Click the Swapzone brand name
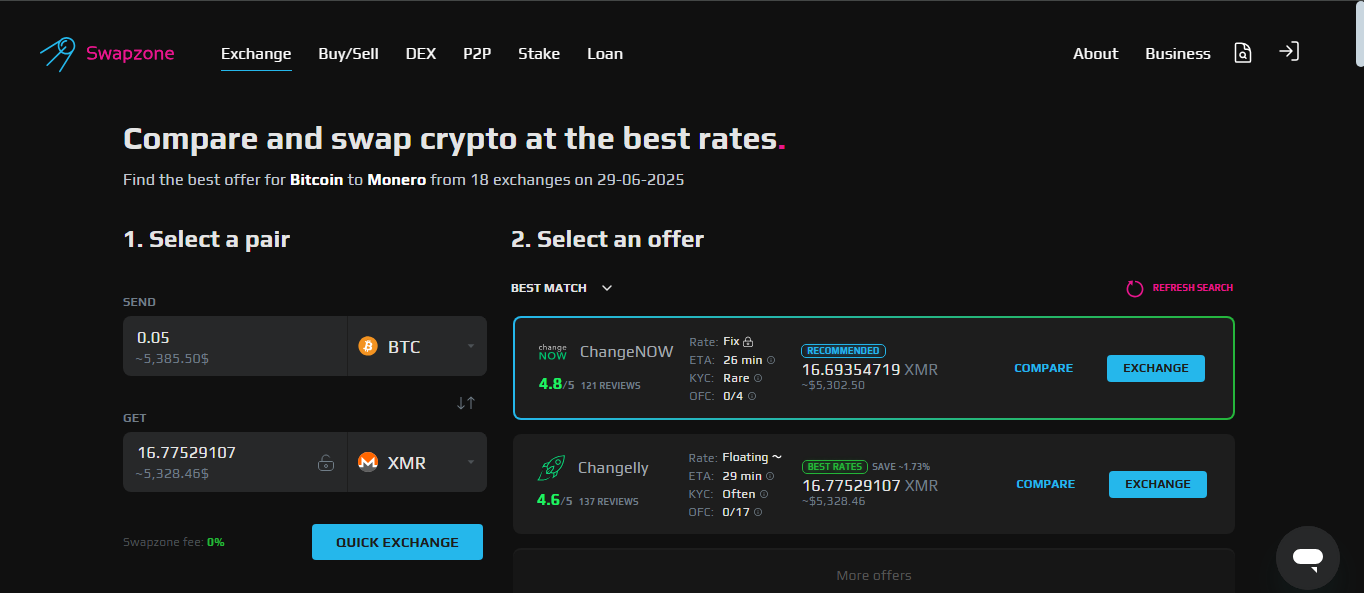 [x=130, y=54]
